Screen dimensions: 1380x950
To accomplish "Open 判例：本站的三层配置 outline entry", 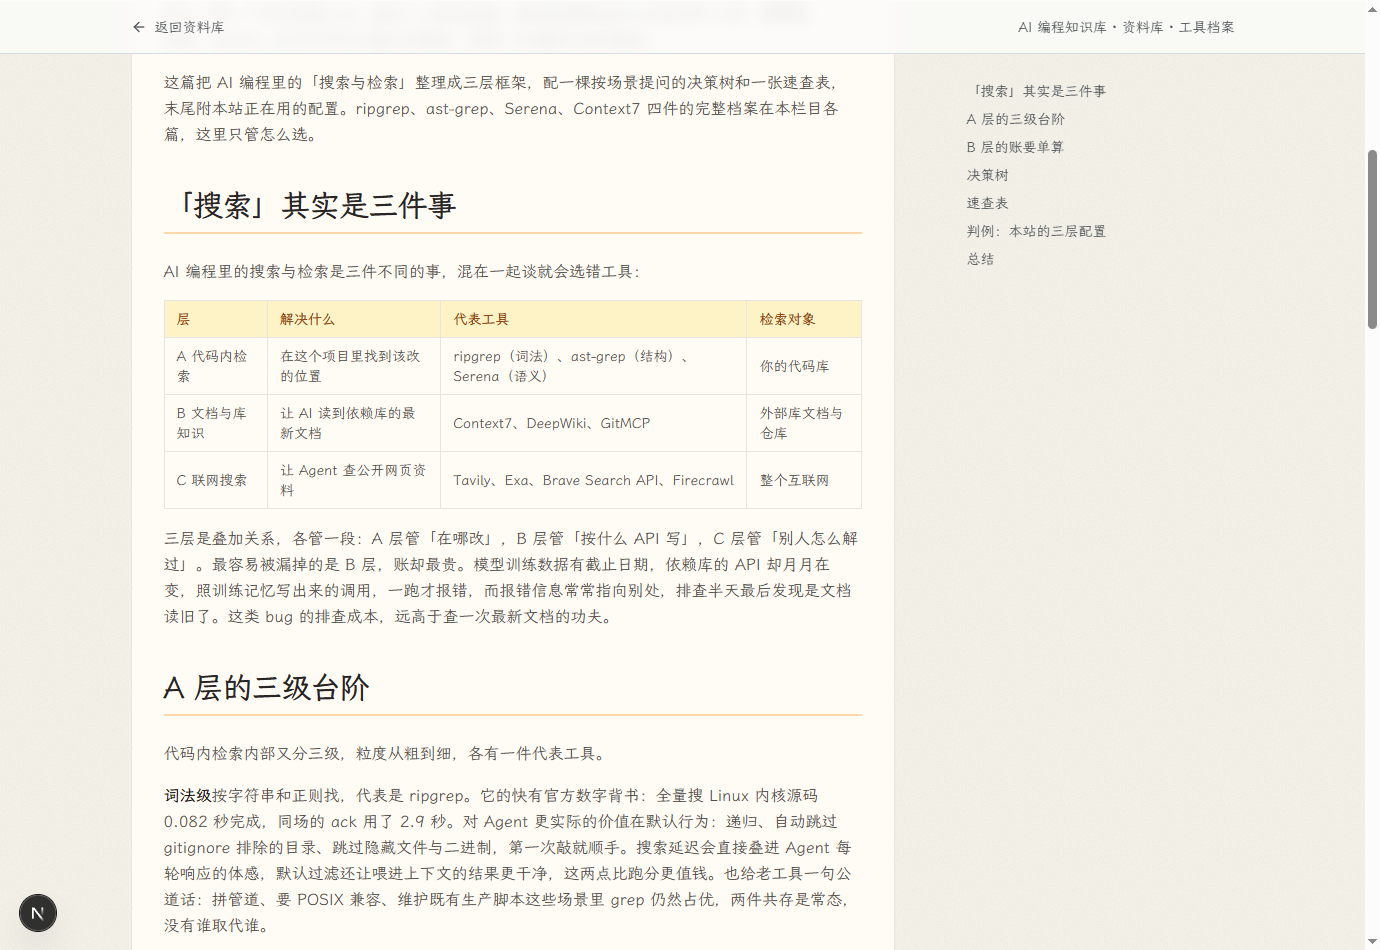I will pyautogui.click(x=1035, y=231).
